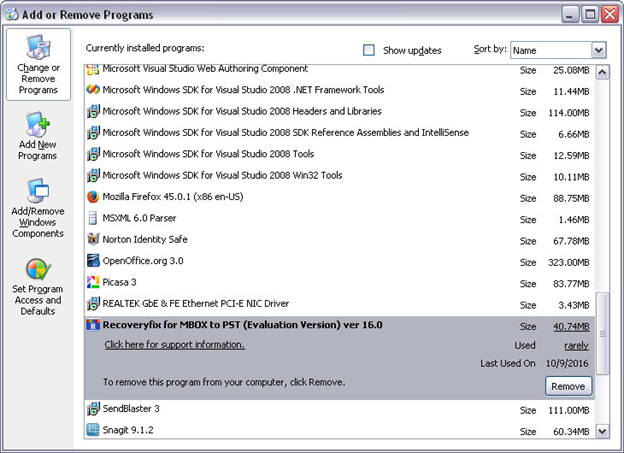
Task: Click the MSXML 6.0 Parser icon
Action: point(93,218)
